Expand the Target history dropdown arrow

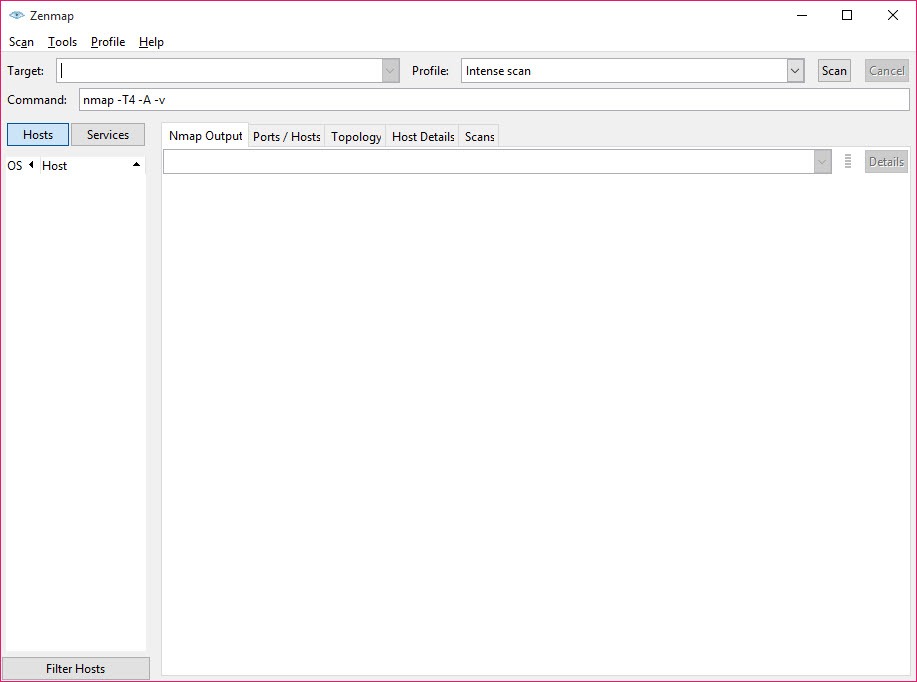point(390,71)
